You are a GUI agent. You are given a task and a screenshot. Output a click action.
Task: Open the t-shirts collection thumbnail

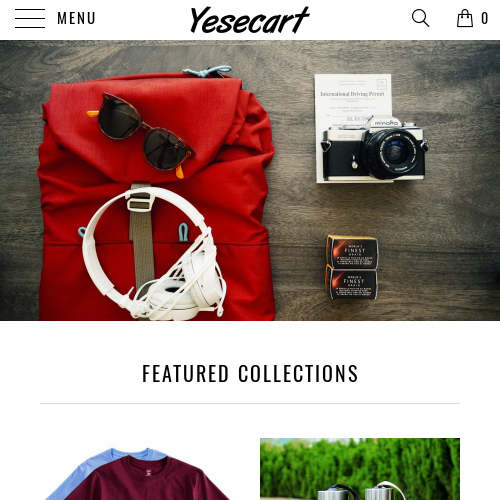point(140,469)
